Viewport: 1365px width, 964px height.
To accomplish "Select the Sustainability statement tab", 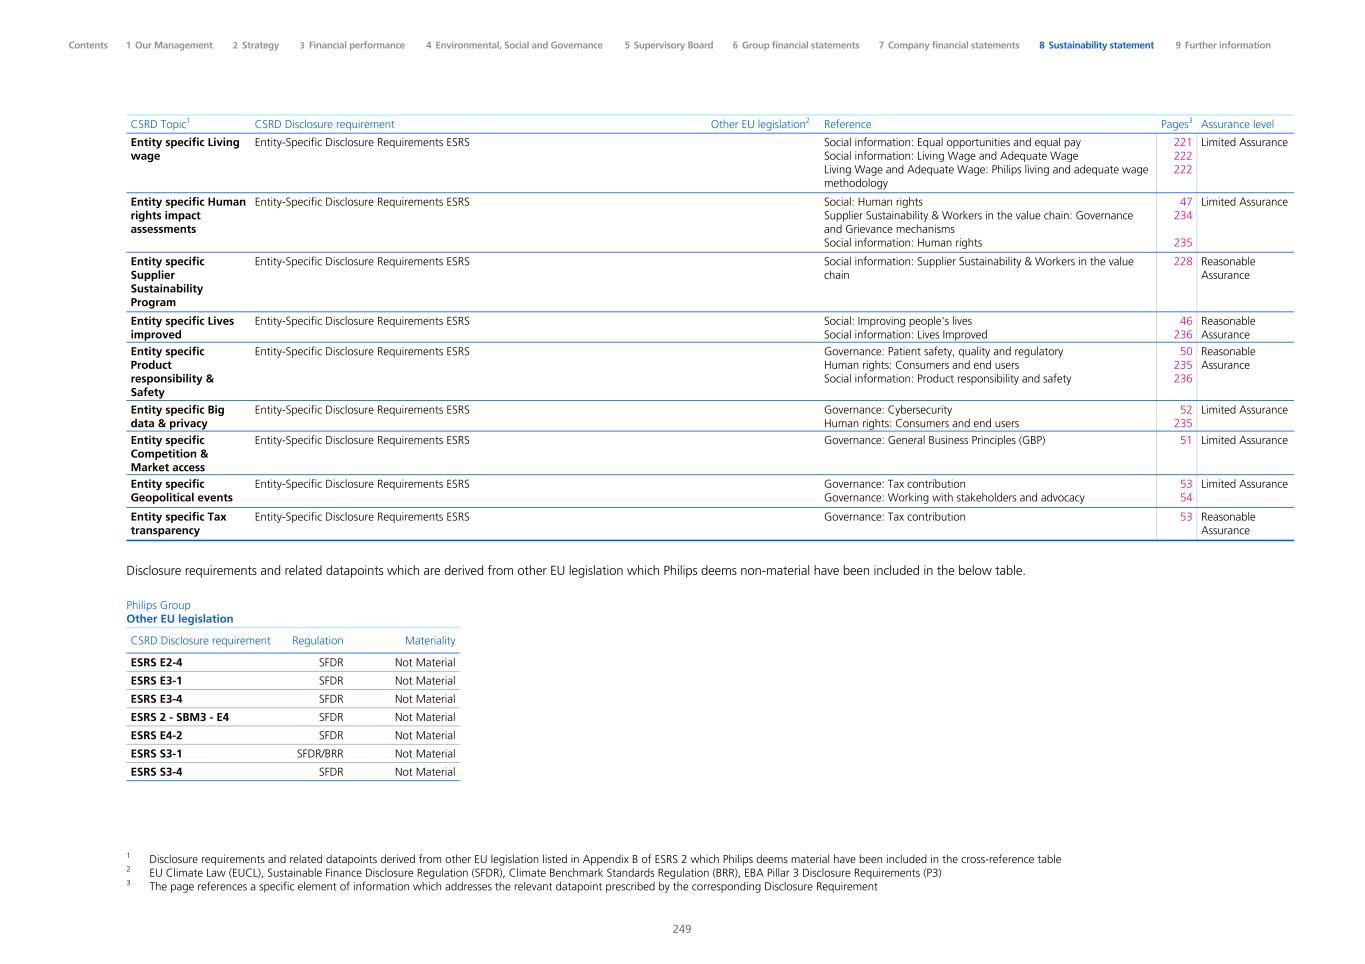I will pos(1096,45).
